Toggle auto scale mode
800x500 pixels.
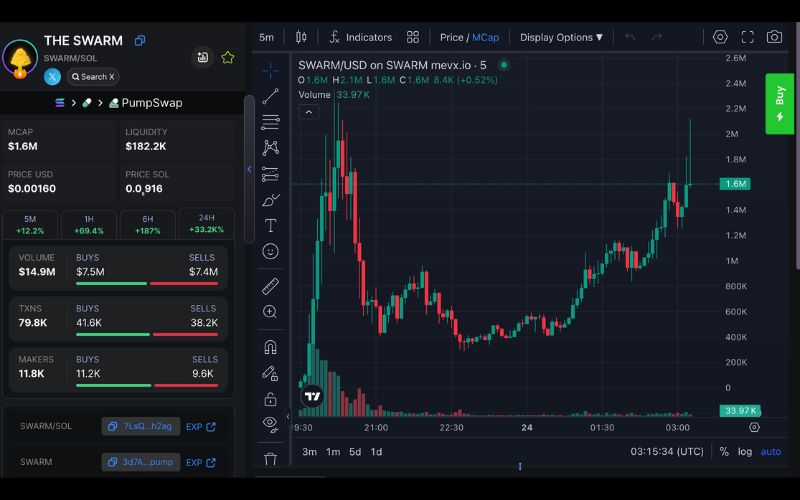click(x=771, y=452)
